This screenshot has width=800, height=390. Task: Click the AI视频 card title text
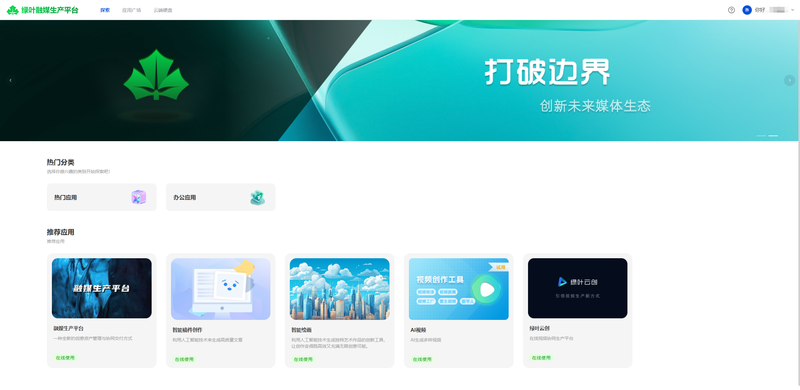pyautogui.click(x=418, y=330)
